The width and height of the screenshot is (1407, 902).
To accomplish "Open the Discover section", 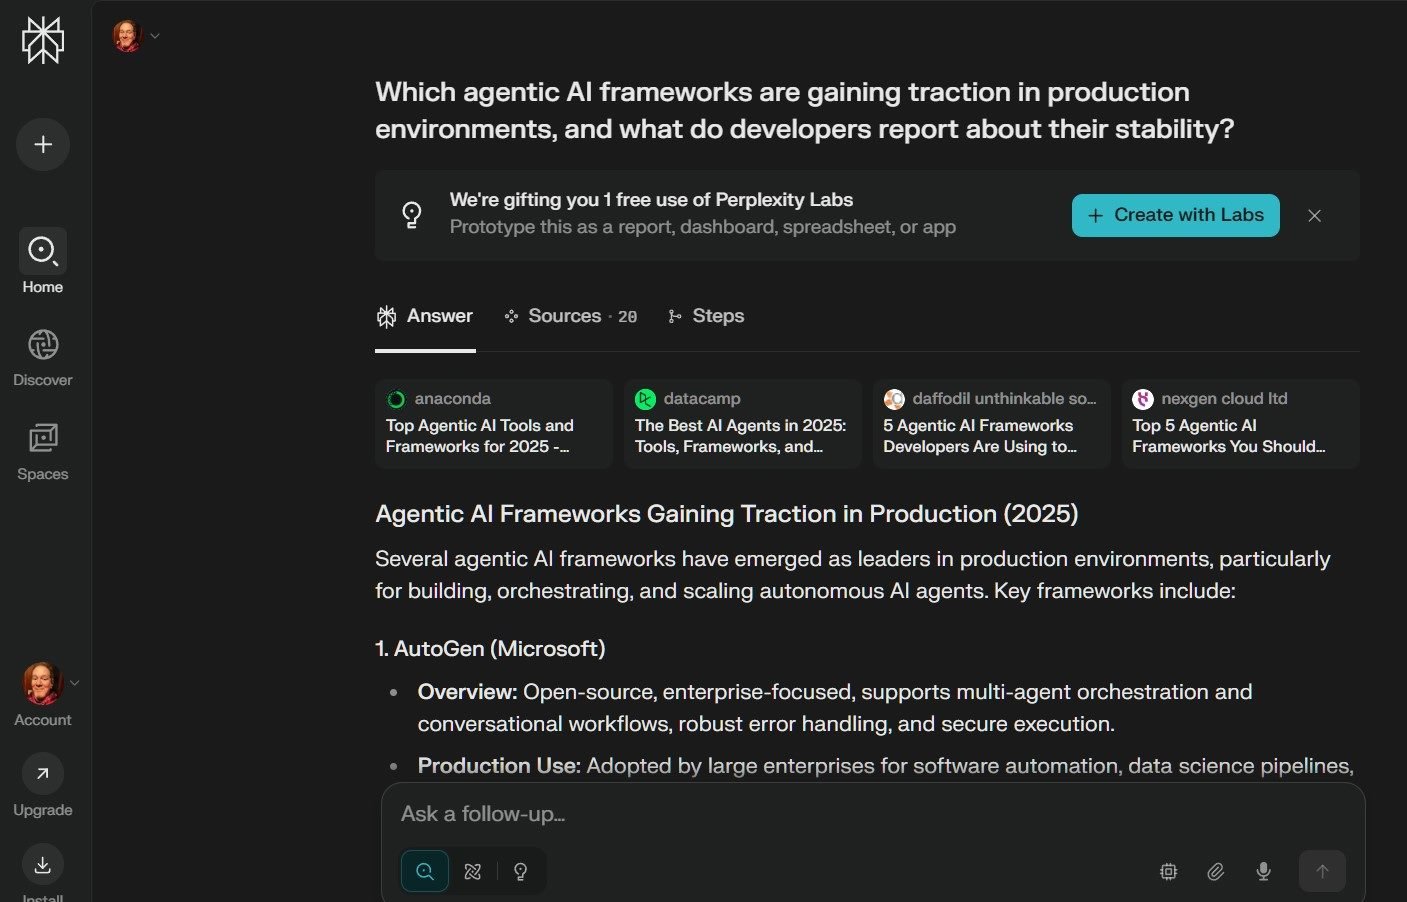I will point(43,358).
